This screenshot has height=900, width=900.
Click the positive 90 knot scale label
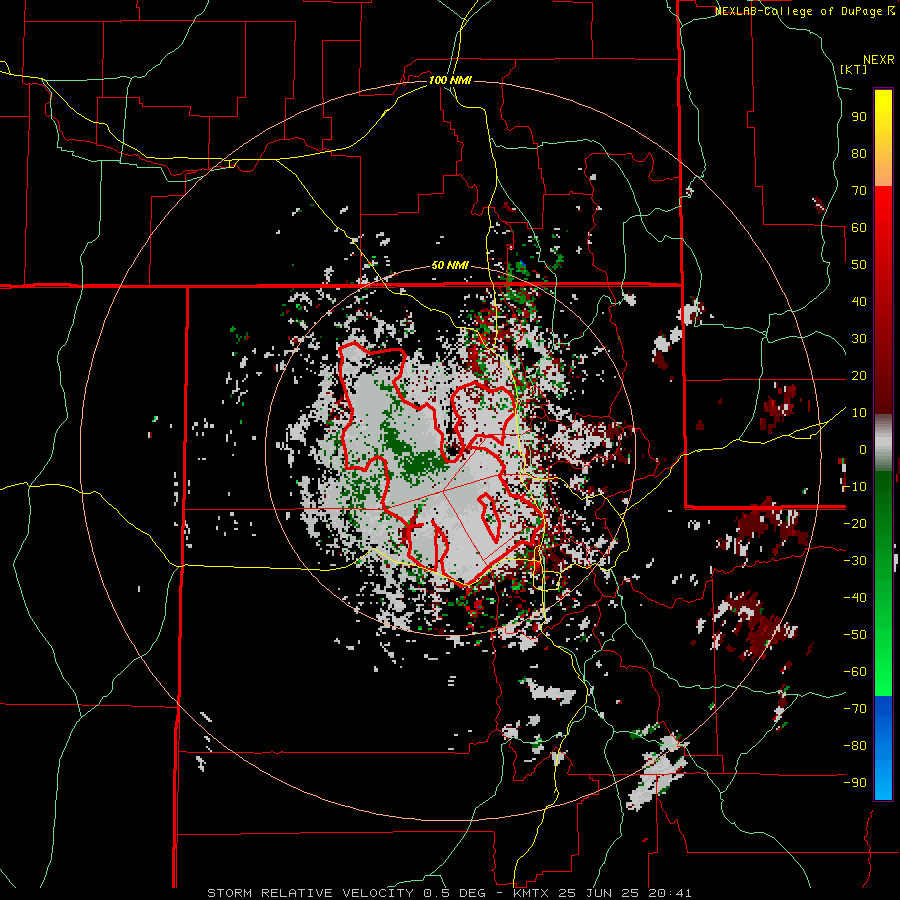[859, 117]
